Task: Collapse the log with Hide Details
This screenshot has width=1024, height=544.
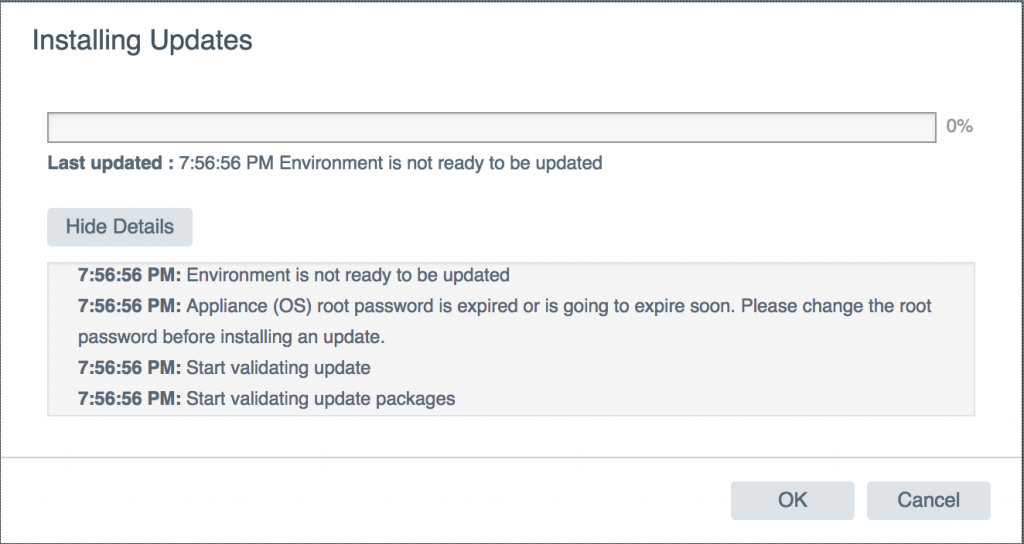Action: click(120, 227)
